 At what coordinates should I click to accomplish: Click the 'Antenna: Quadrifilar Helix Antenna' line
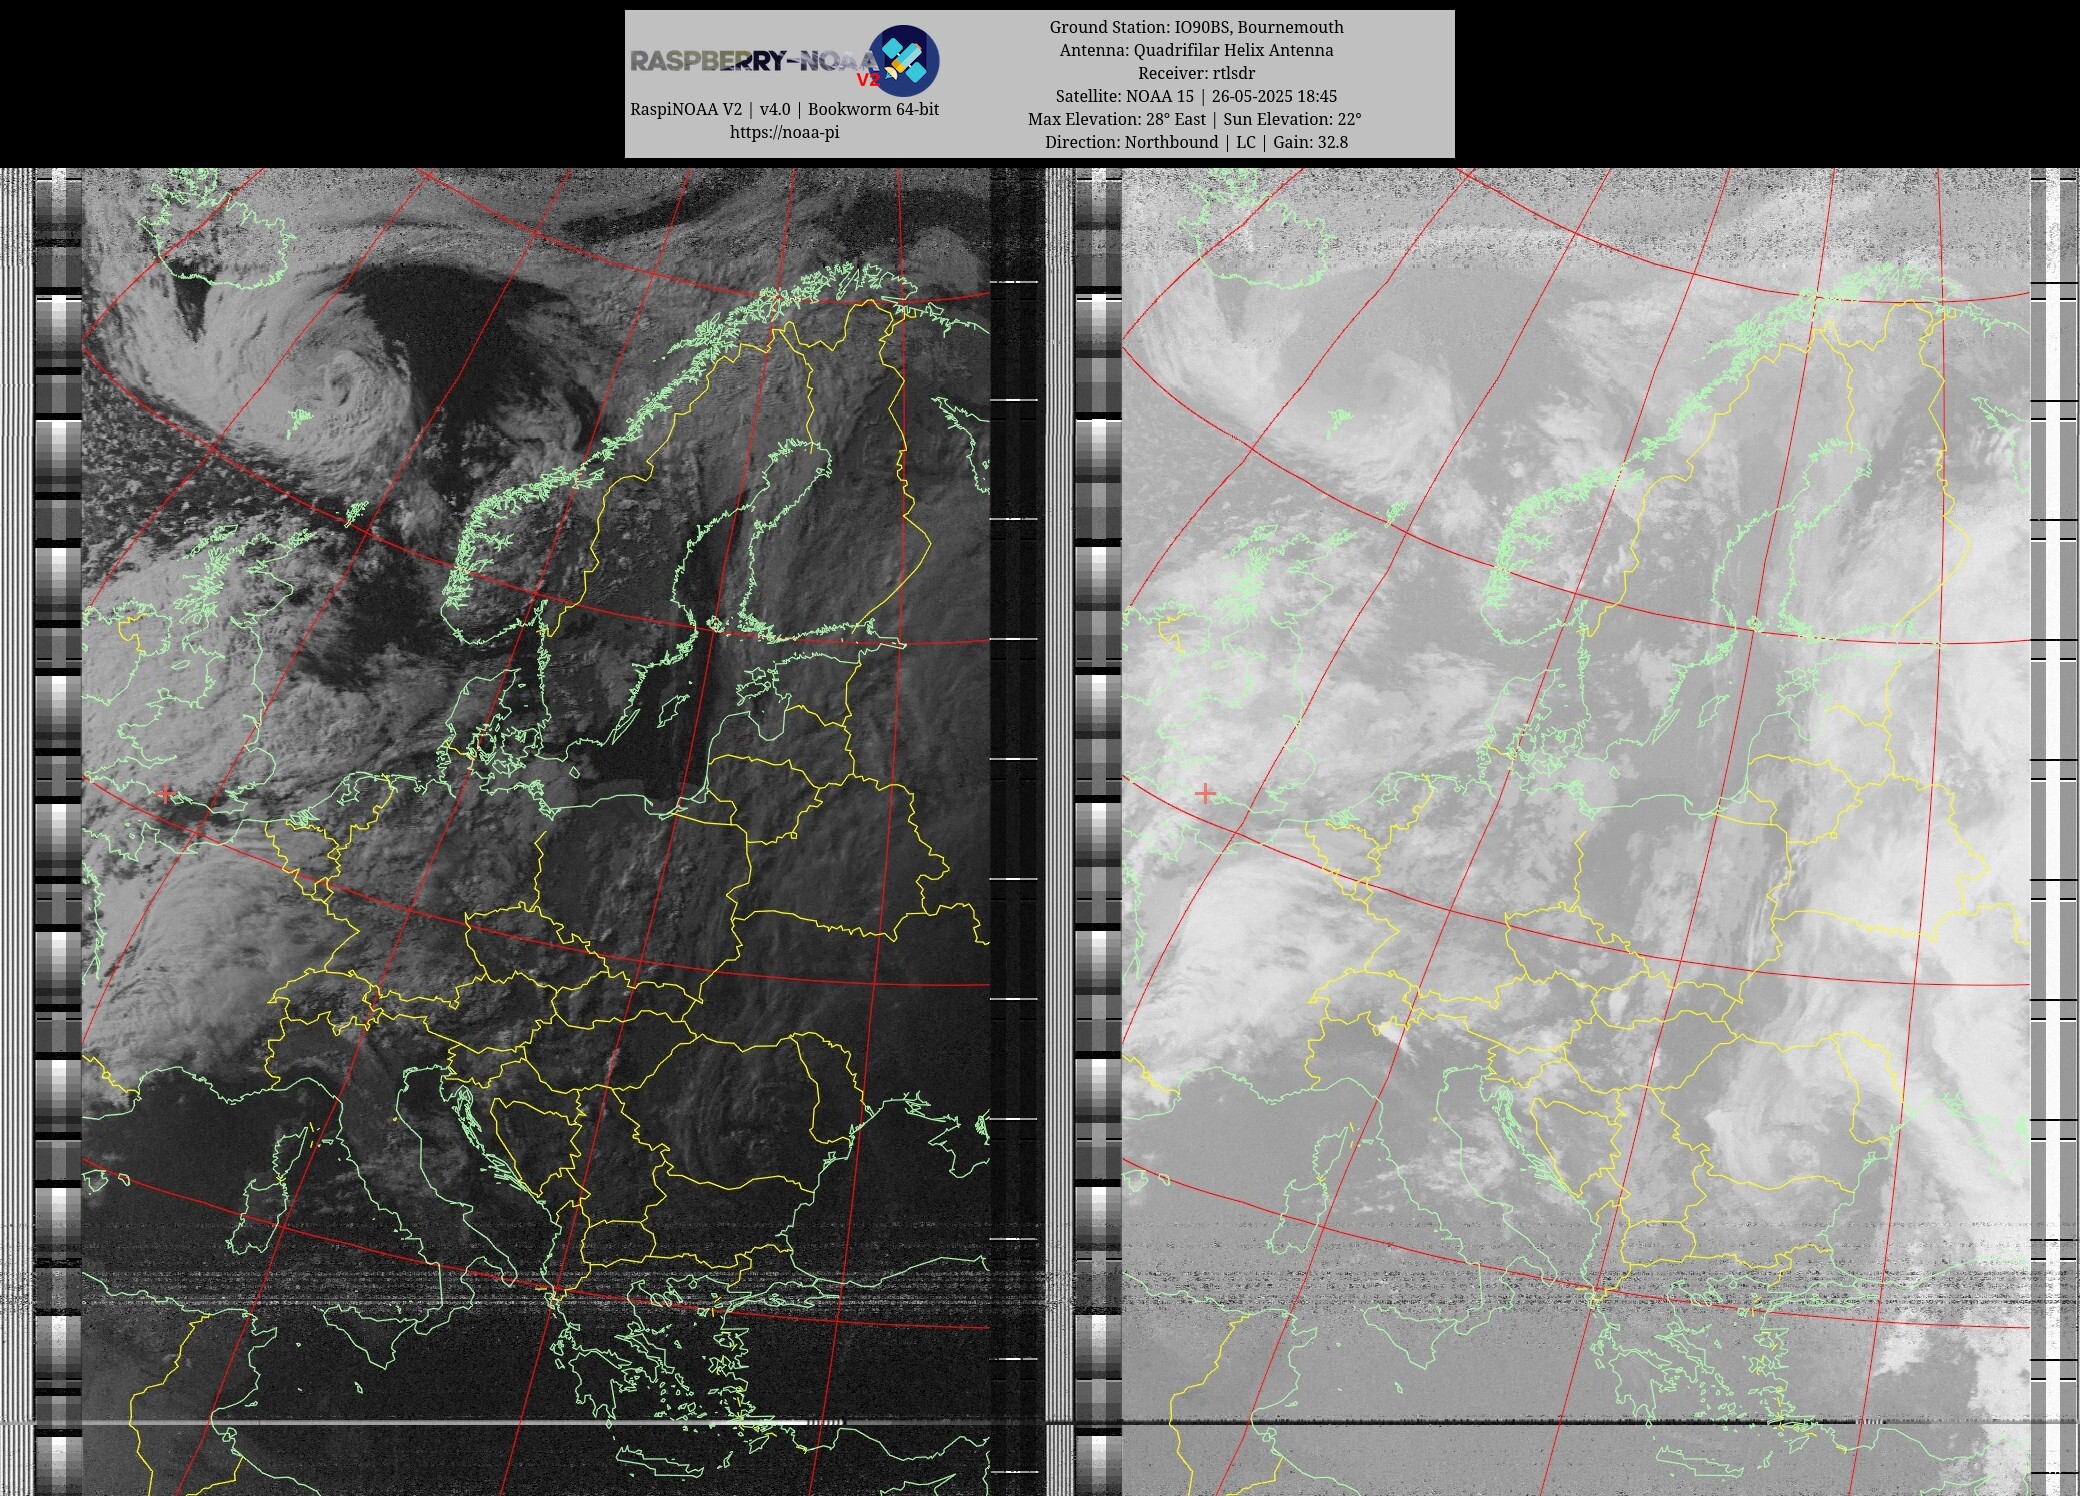tap(1196, 50)
